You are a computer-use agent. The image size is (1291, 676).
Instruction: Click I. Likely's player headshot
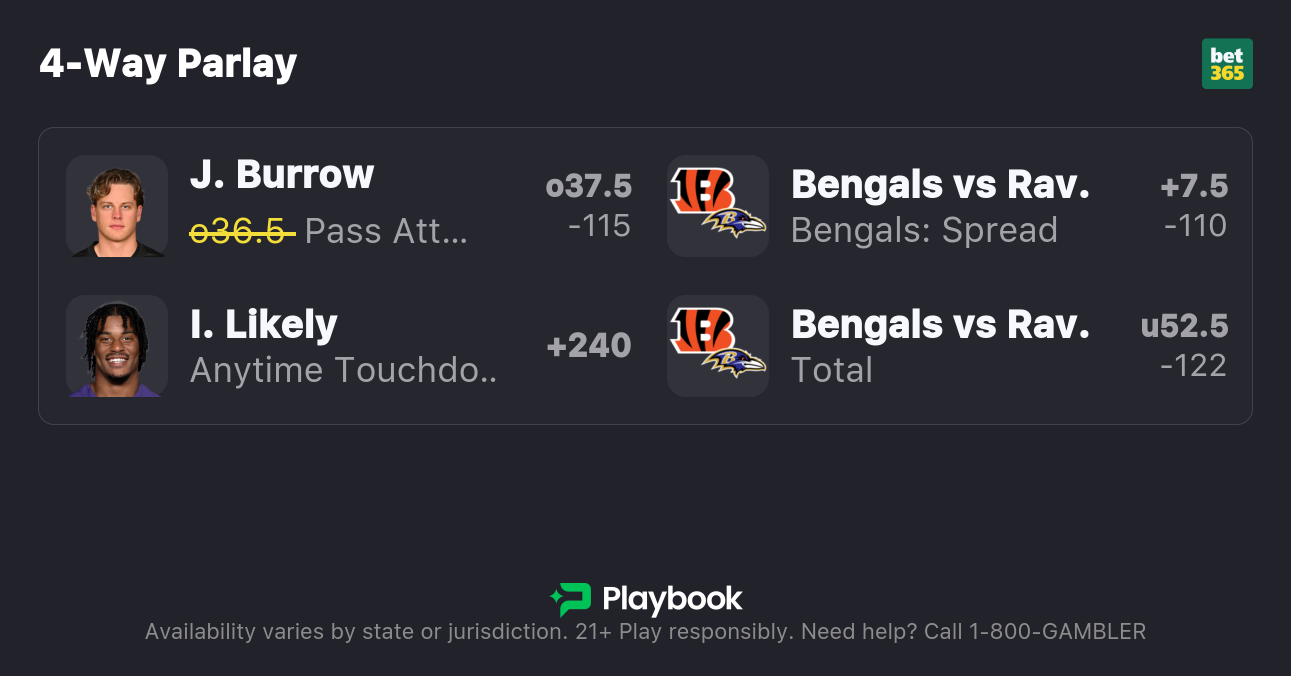tap(117, 346)
